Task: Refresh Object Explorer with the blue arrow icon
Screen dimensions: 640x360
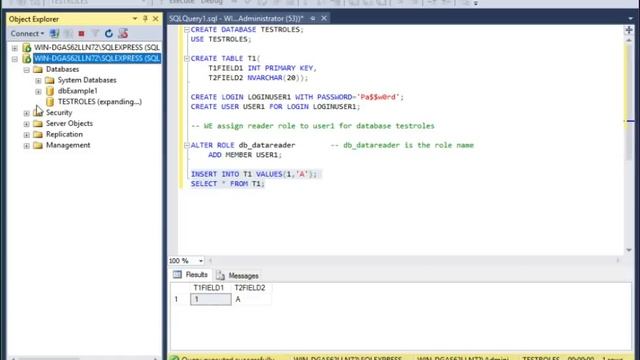Action: pos(109,33)
